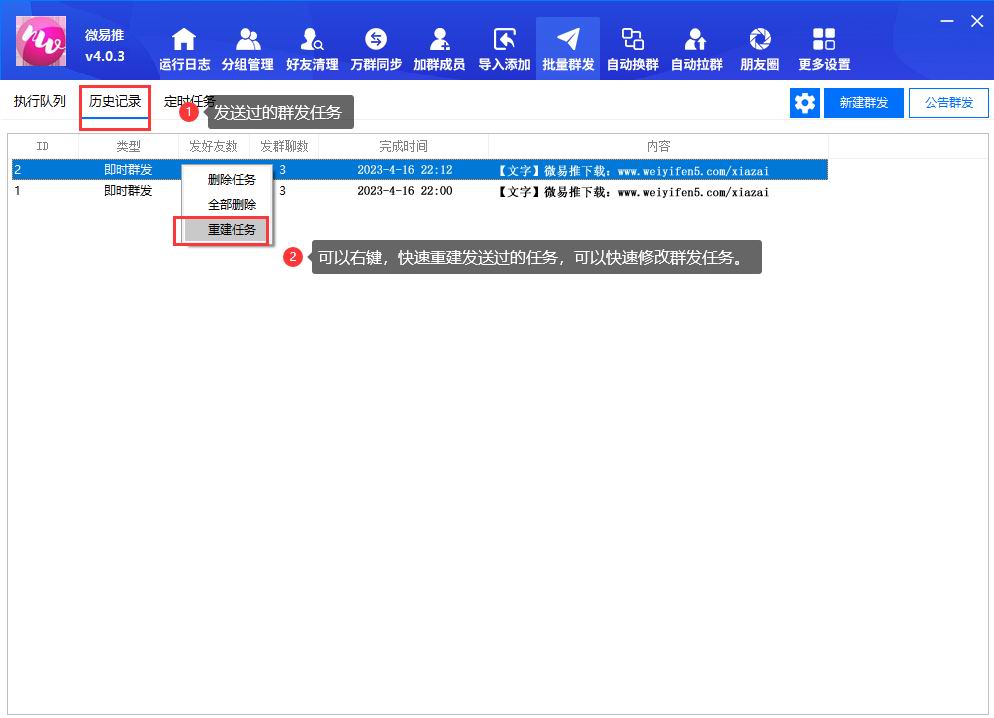
Task: Choose 全部删除 from the context menu
Action: pyautogui.click(x=231, y=205)
